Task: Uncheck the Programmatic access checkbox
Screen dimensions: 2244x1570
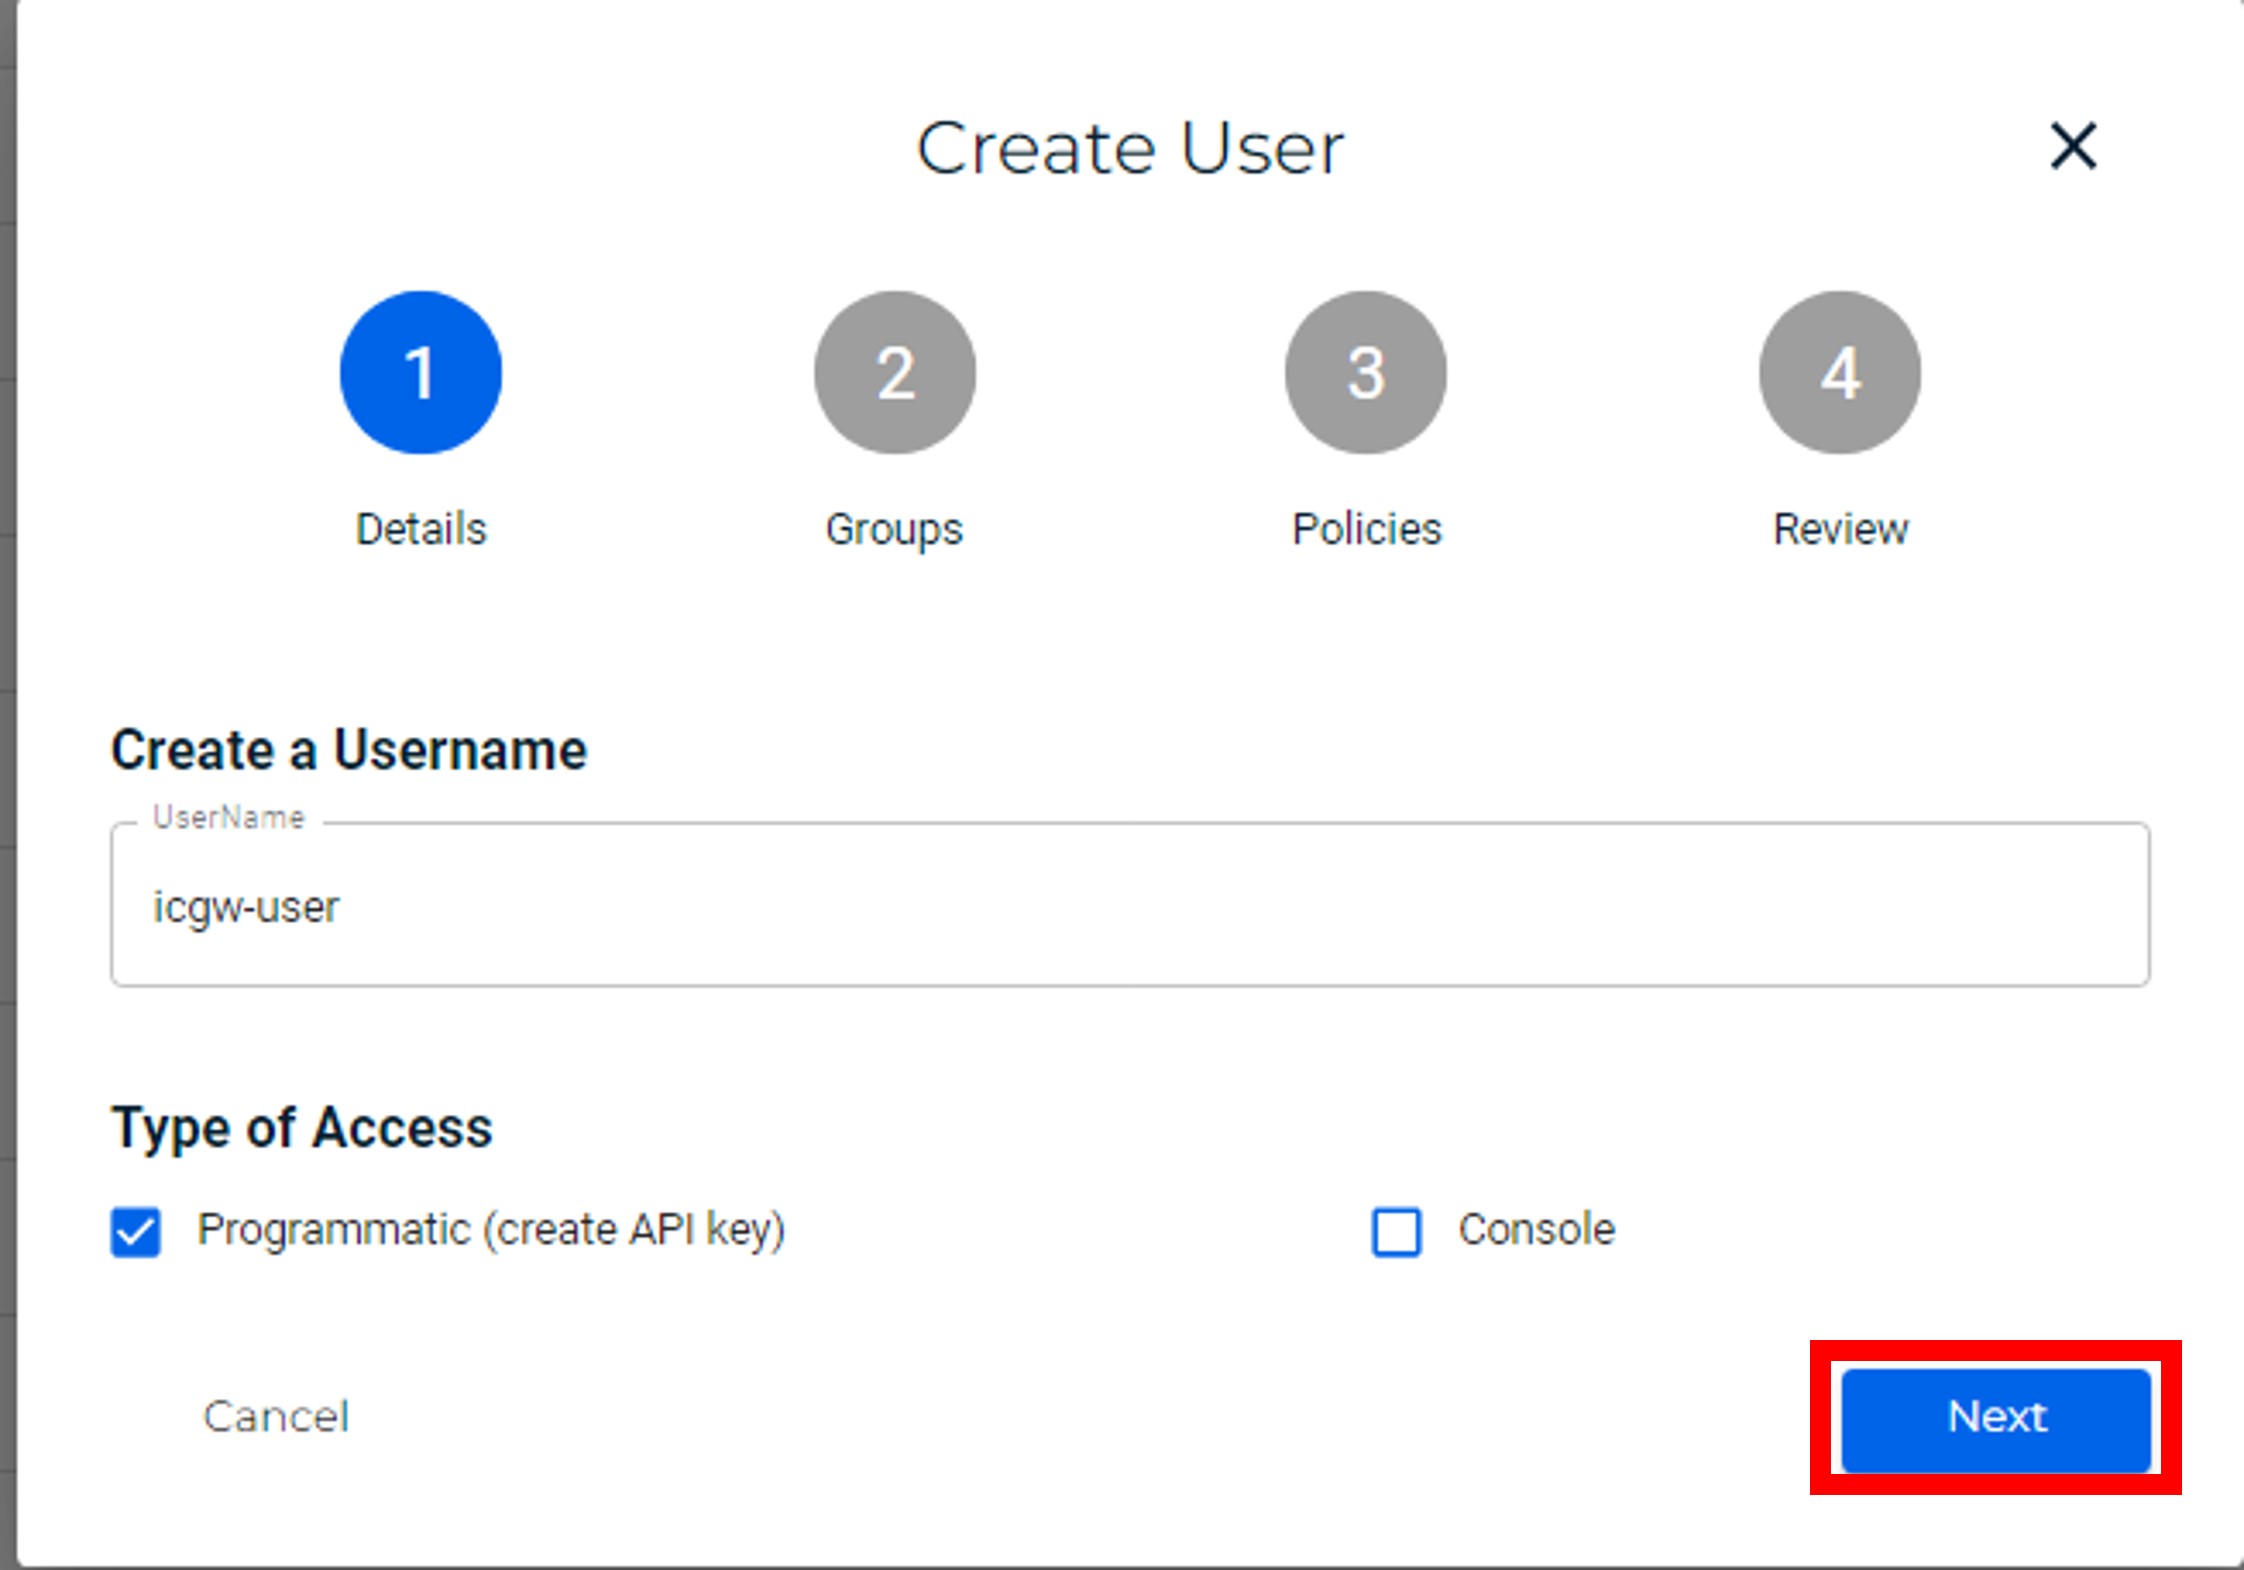Action: pyautogui.click(x=136, y=1231)
